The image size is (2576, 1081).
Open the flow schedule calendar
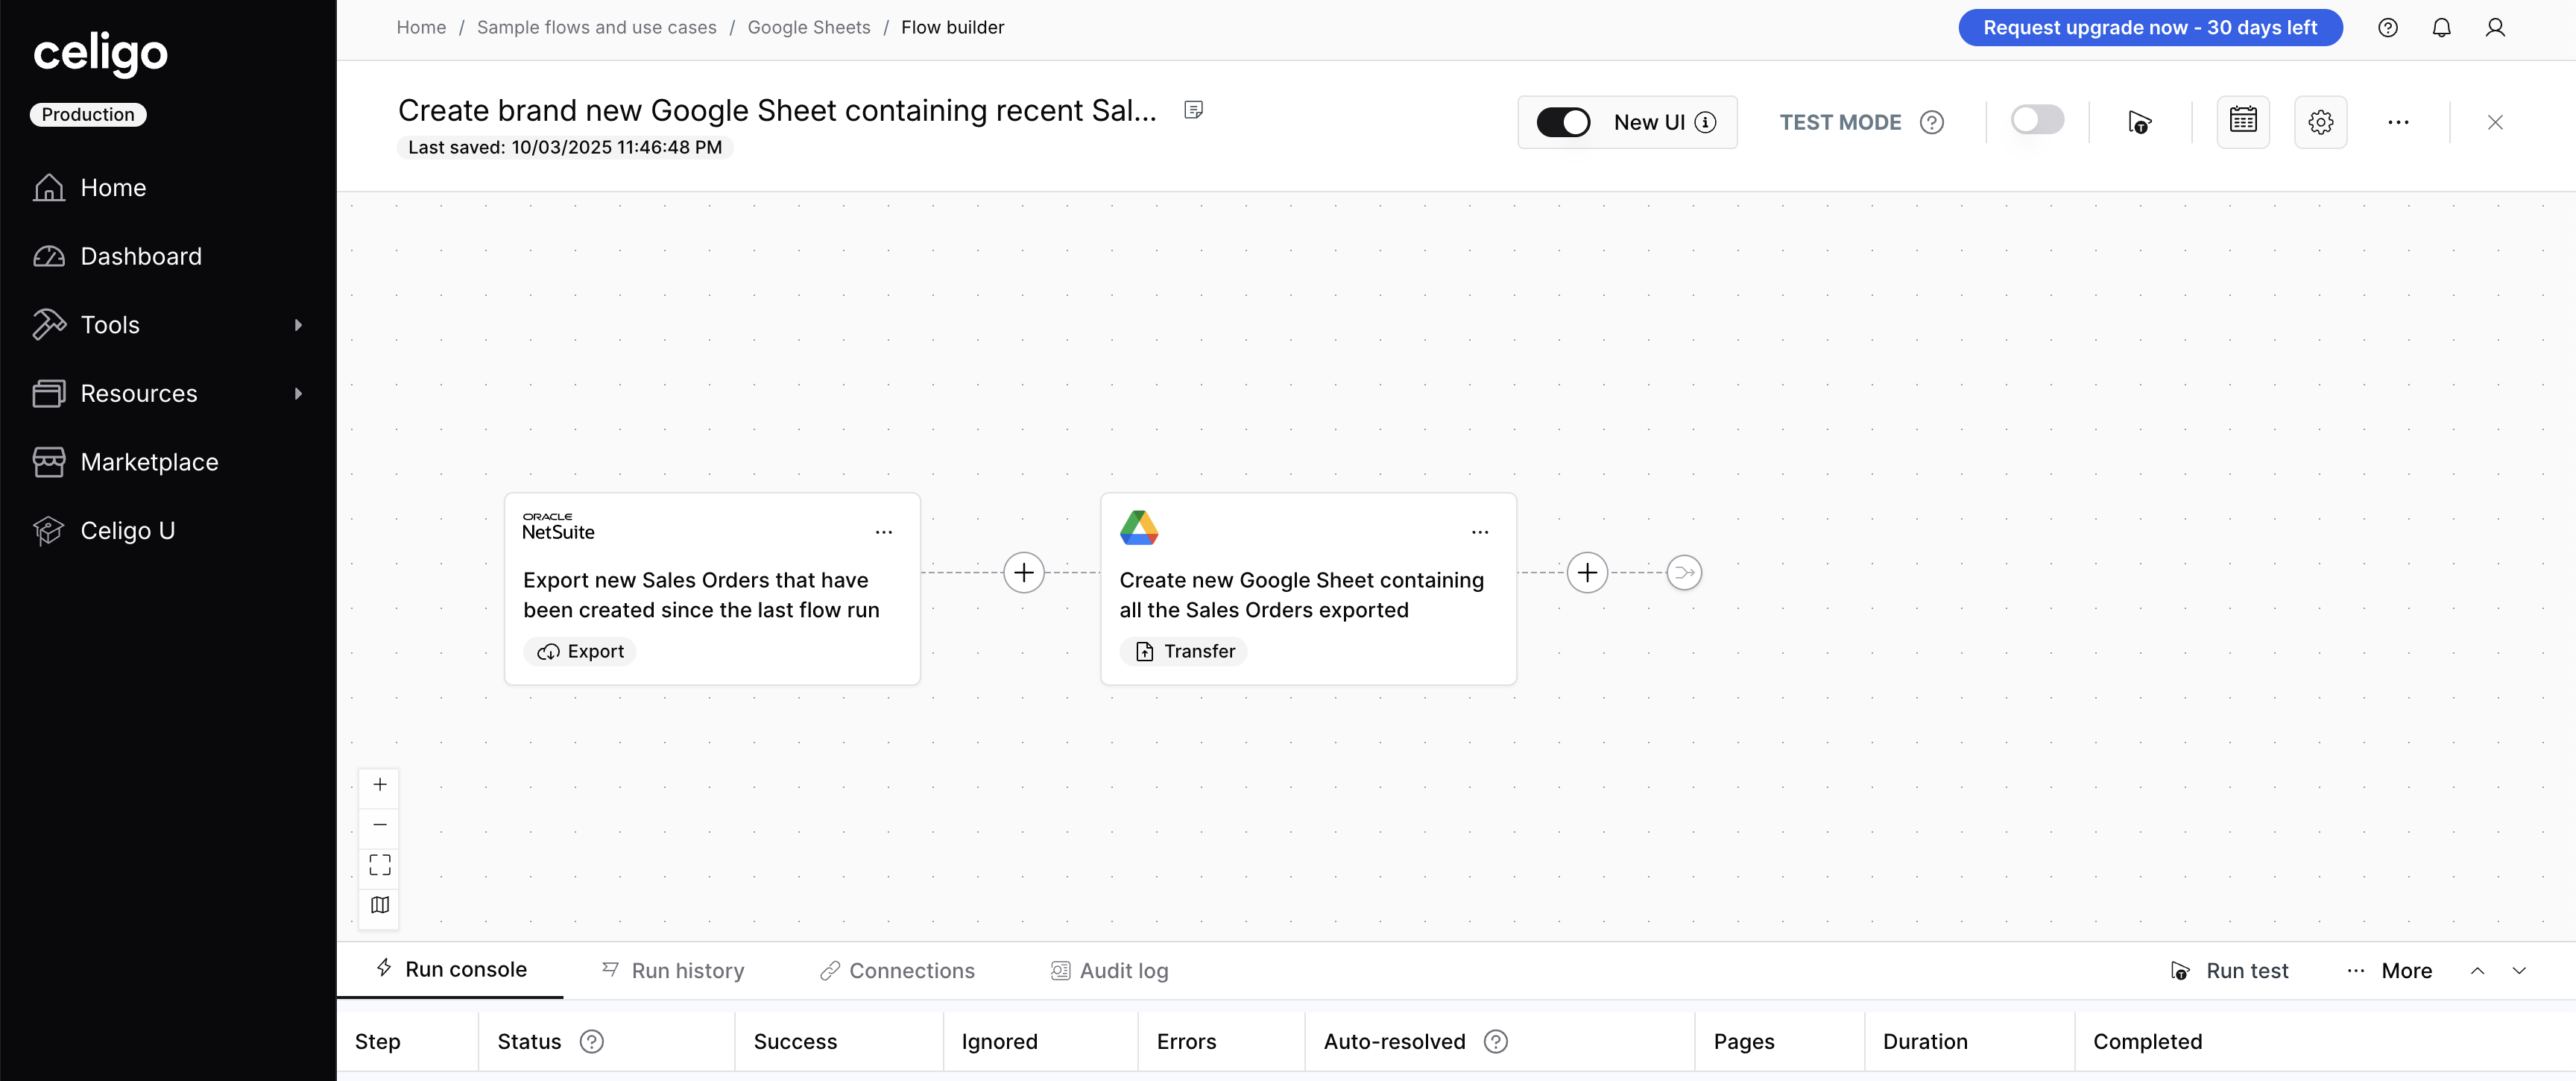coord(2243,121)
